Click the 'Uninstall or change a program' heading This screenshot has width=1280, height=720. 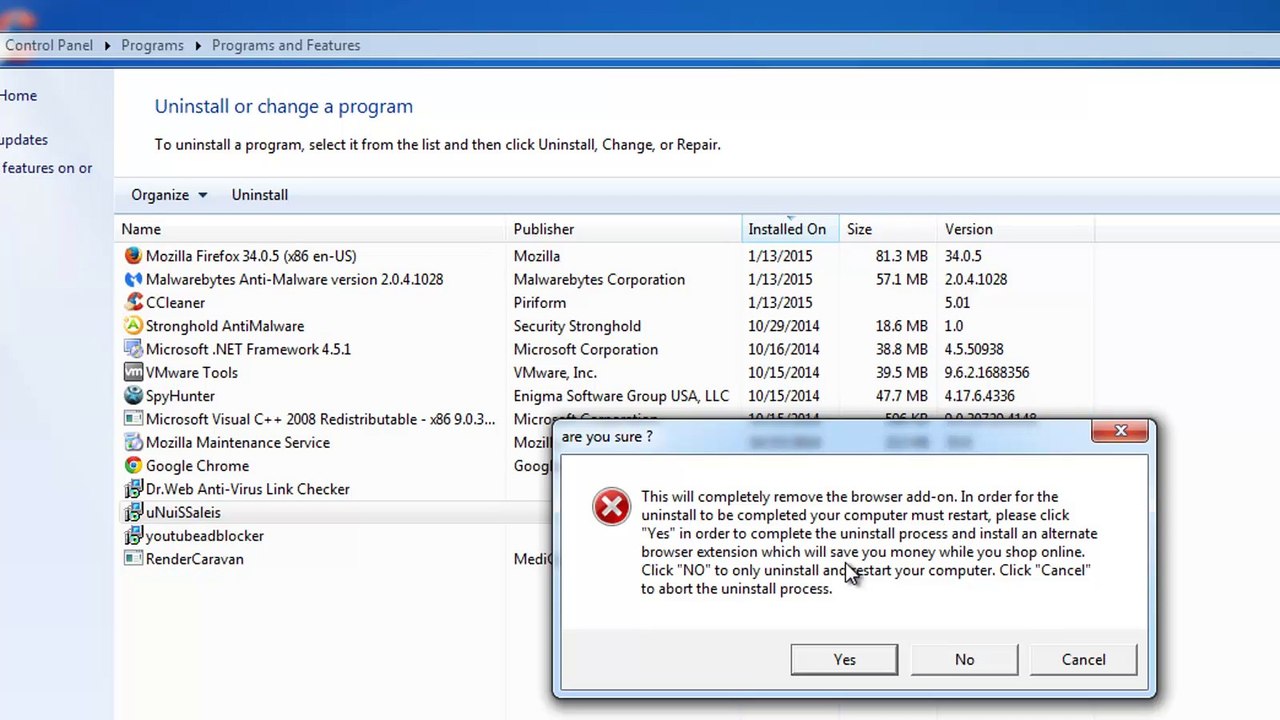[283, 106]
